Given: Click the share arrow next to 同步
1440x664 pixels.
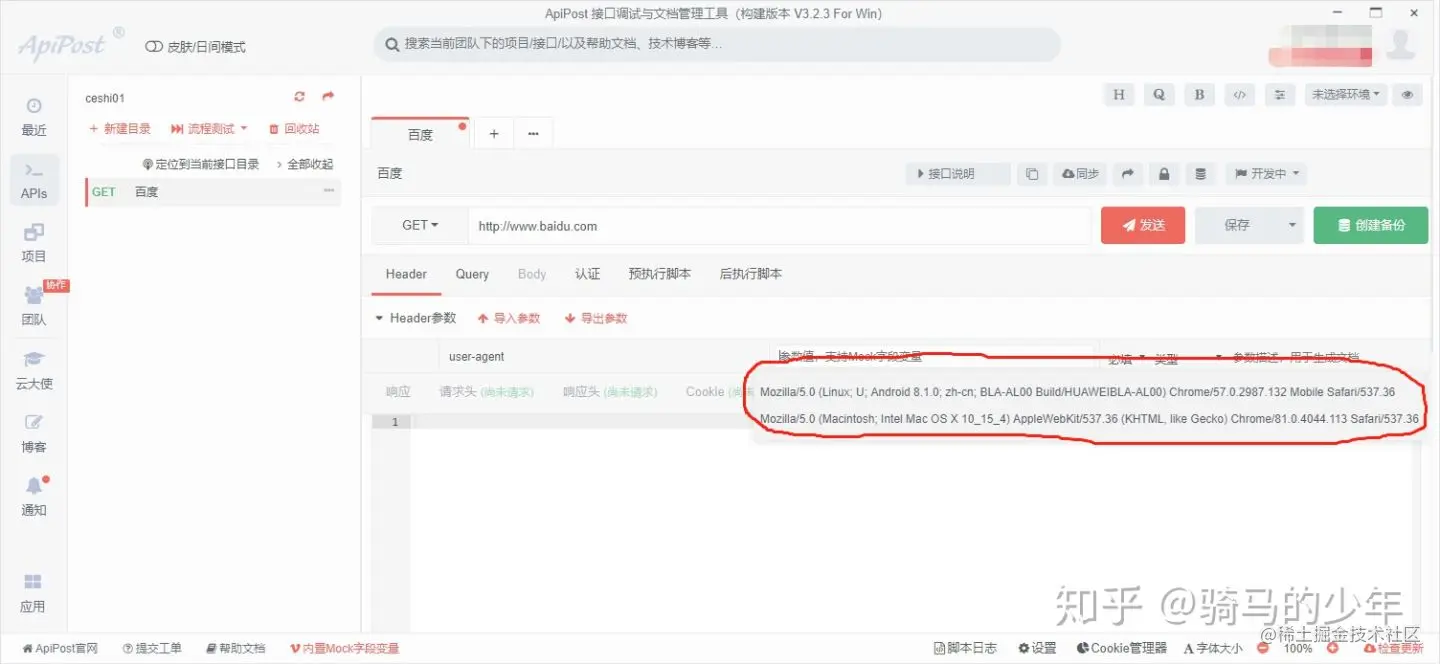Looking at the screenshot, I should click(1127, 174).
